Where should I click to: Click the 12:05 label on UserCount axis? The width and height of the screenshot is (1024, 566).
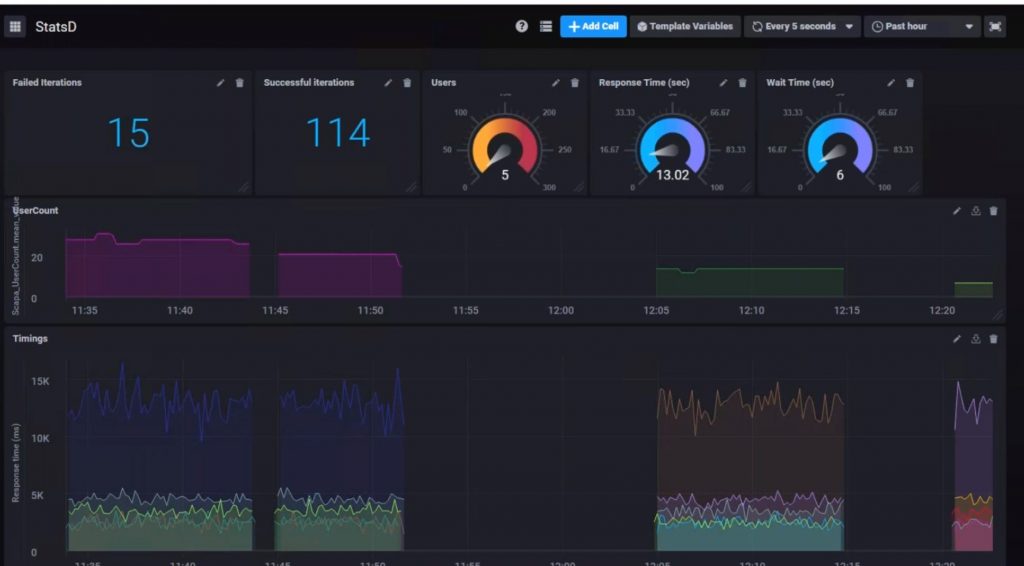point(656,311)
